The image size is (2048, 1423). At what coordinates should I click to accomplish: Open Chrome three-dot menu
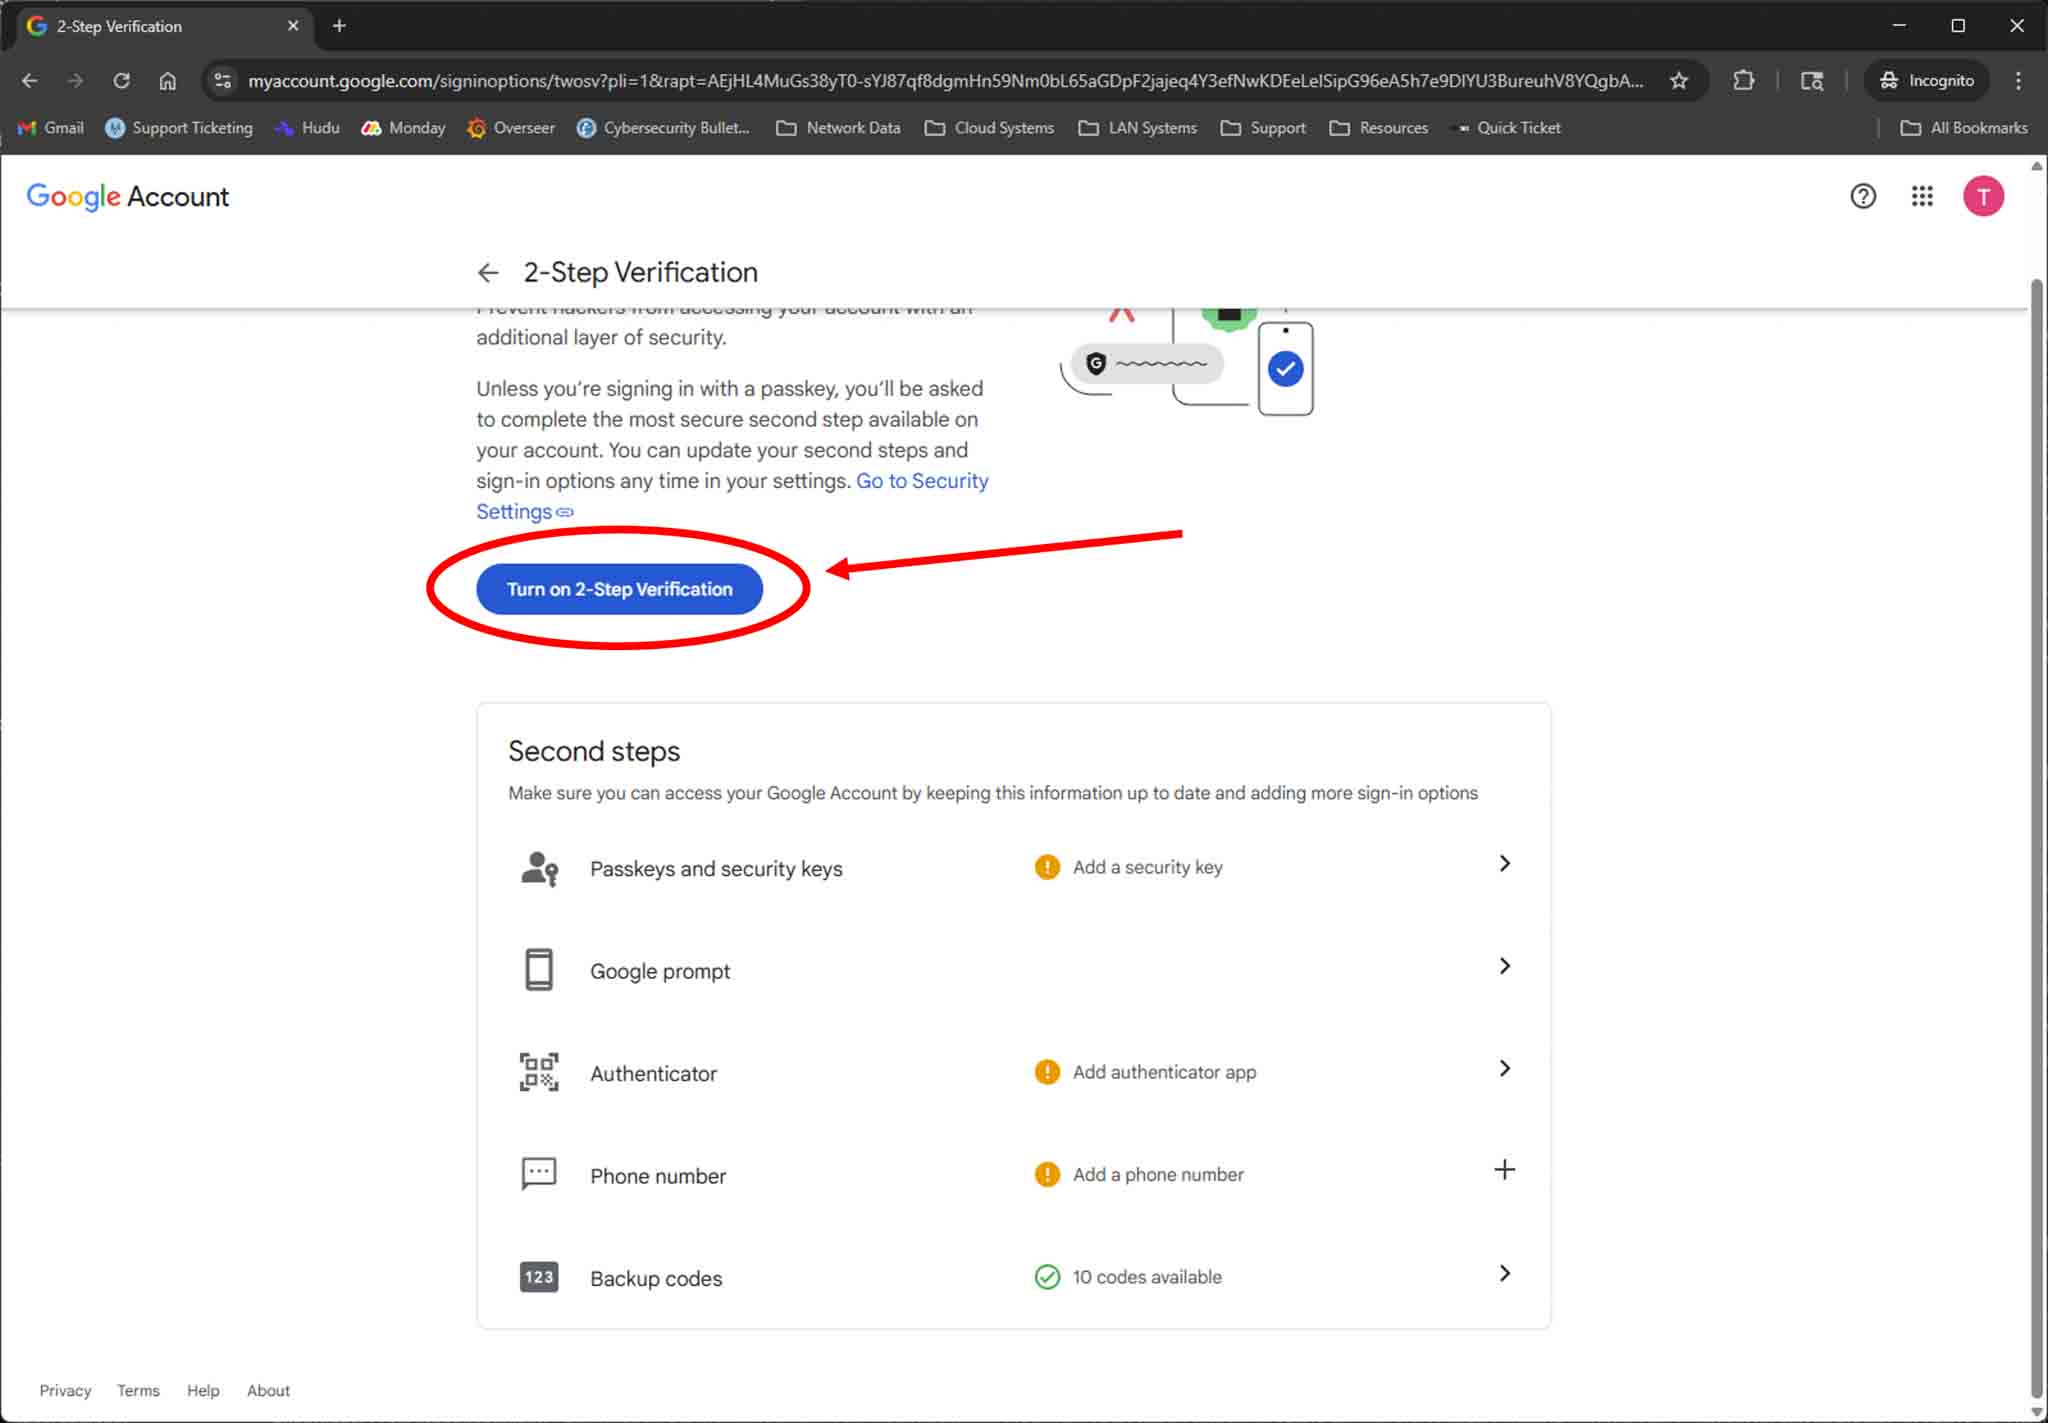point(2017,81)
